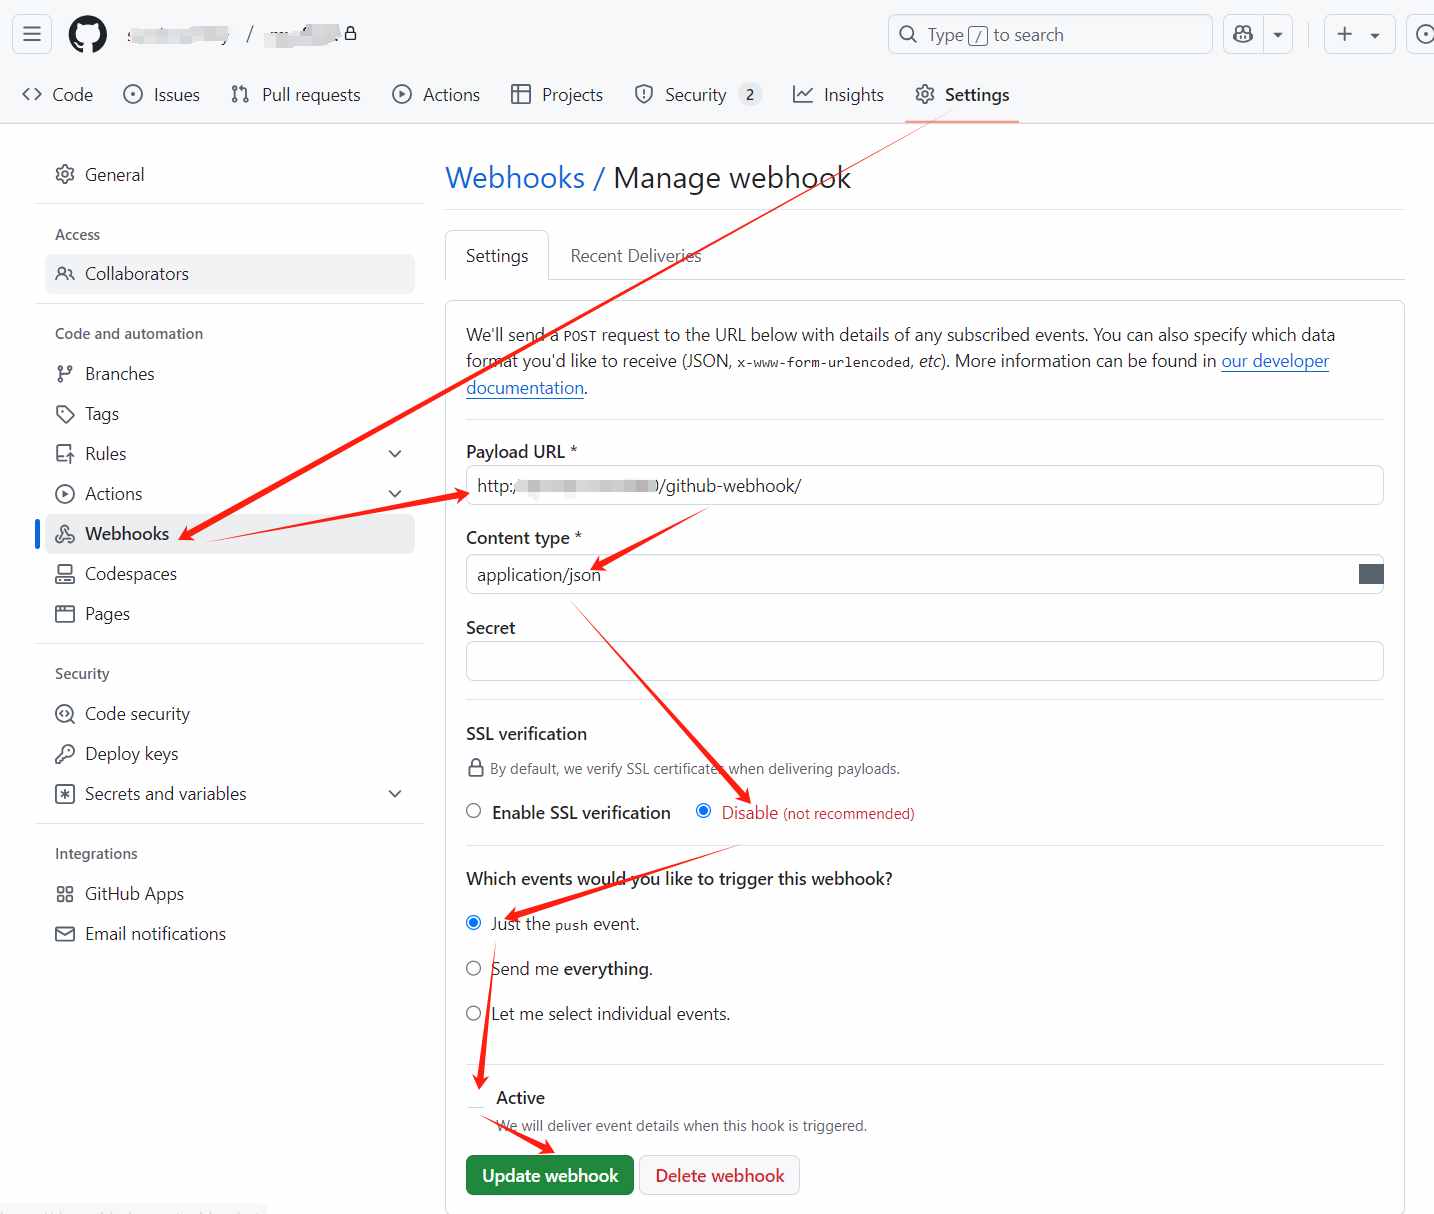Click the GitHub octocat logo

[88, 34]
